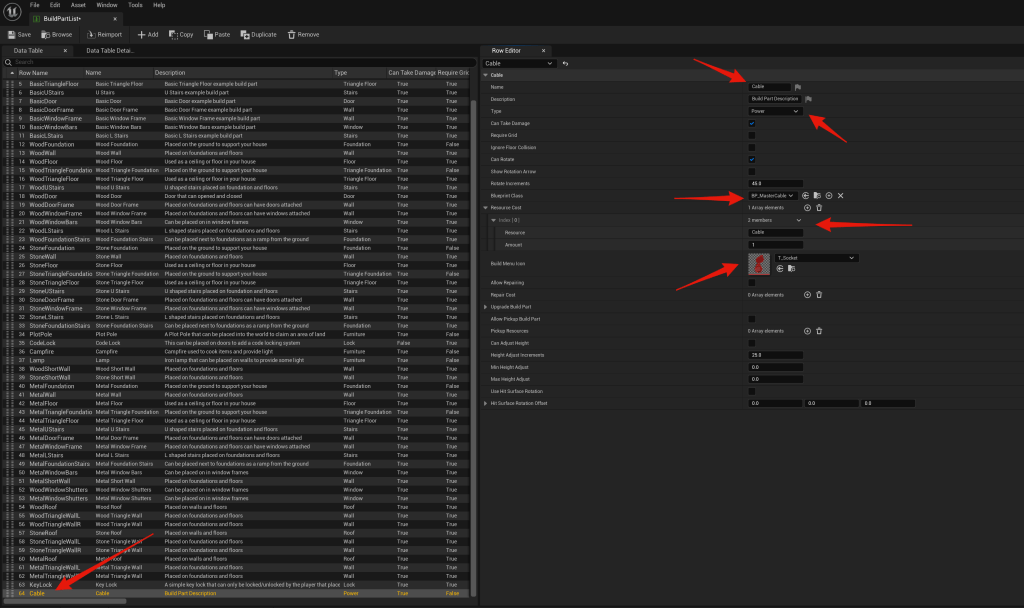Click the Rotate Increments value field
This screenshot has height=608, width=1024.
click(775, 183)
